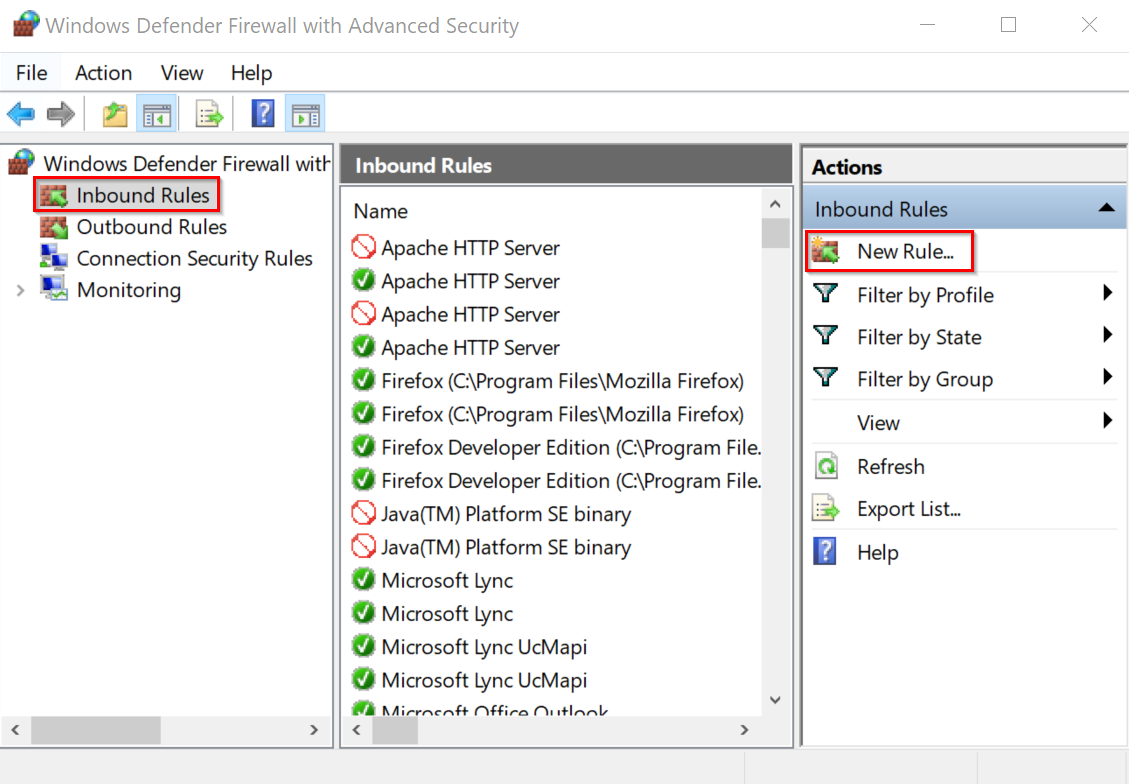Click the Refresh action in Actions pane

(890, 467)
